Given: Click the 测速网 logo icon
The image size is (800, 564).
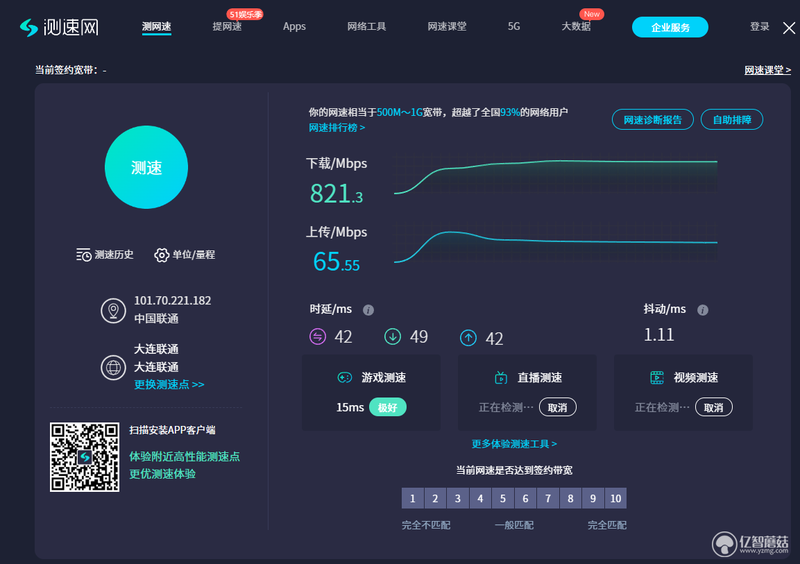Looking at the screenshot, I should (x=29, y=28).
